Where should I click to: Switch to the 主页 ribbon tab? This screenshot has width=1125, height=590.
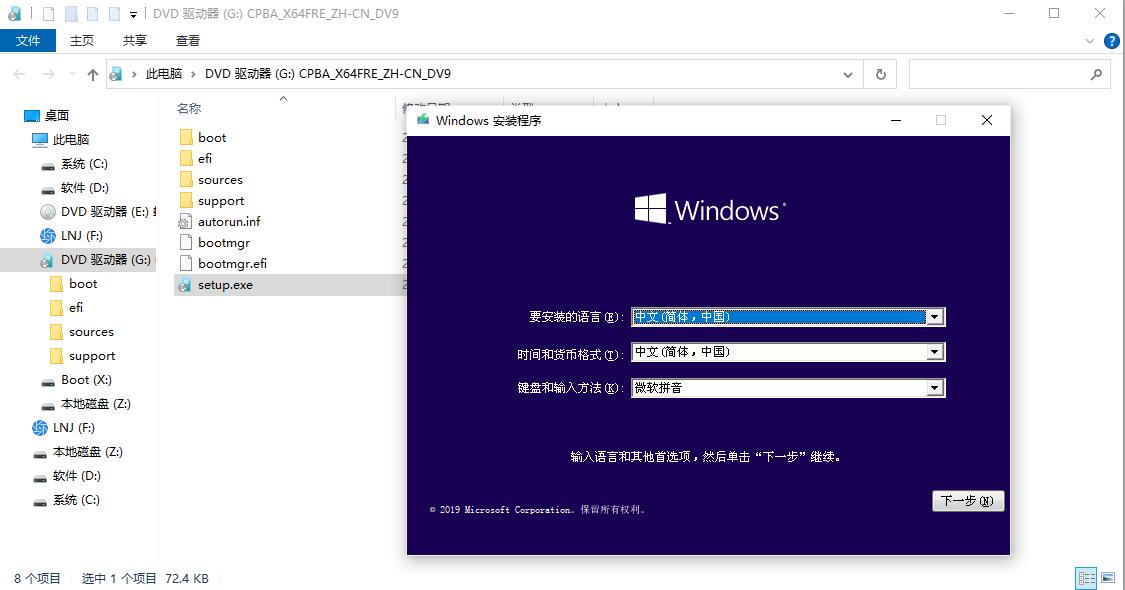[x=82, y=41]
